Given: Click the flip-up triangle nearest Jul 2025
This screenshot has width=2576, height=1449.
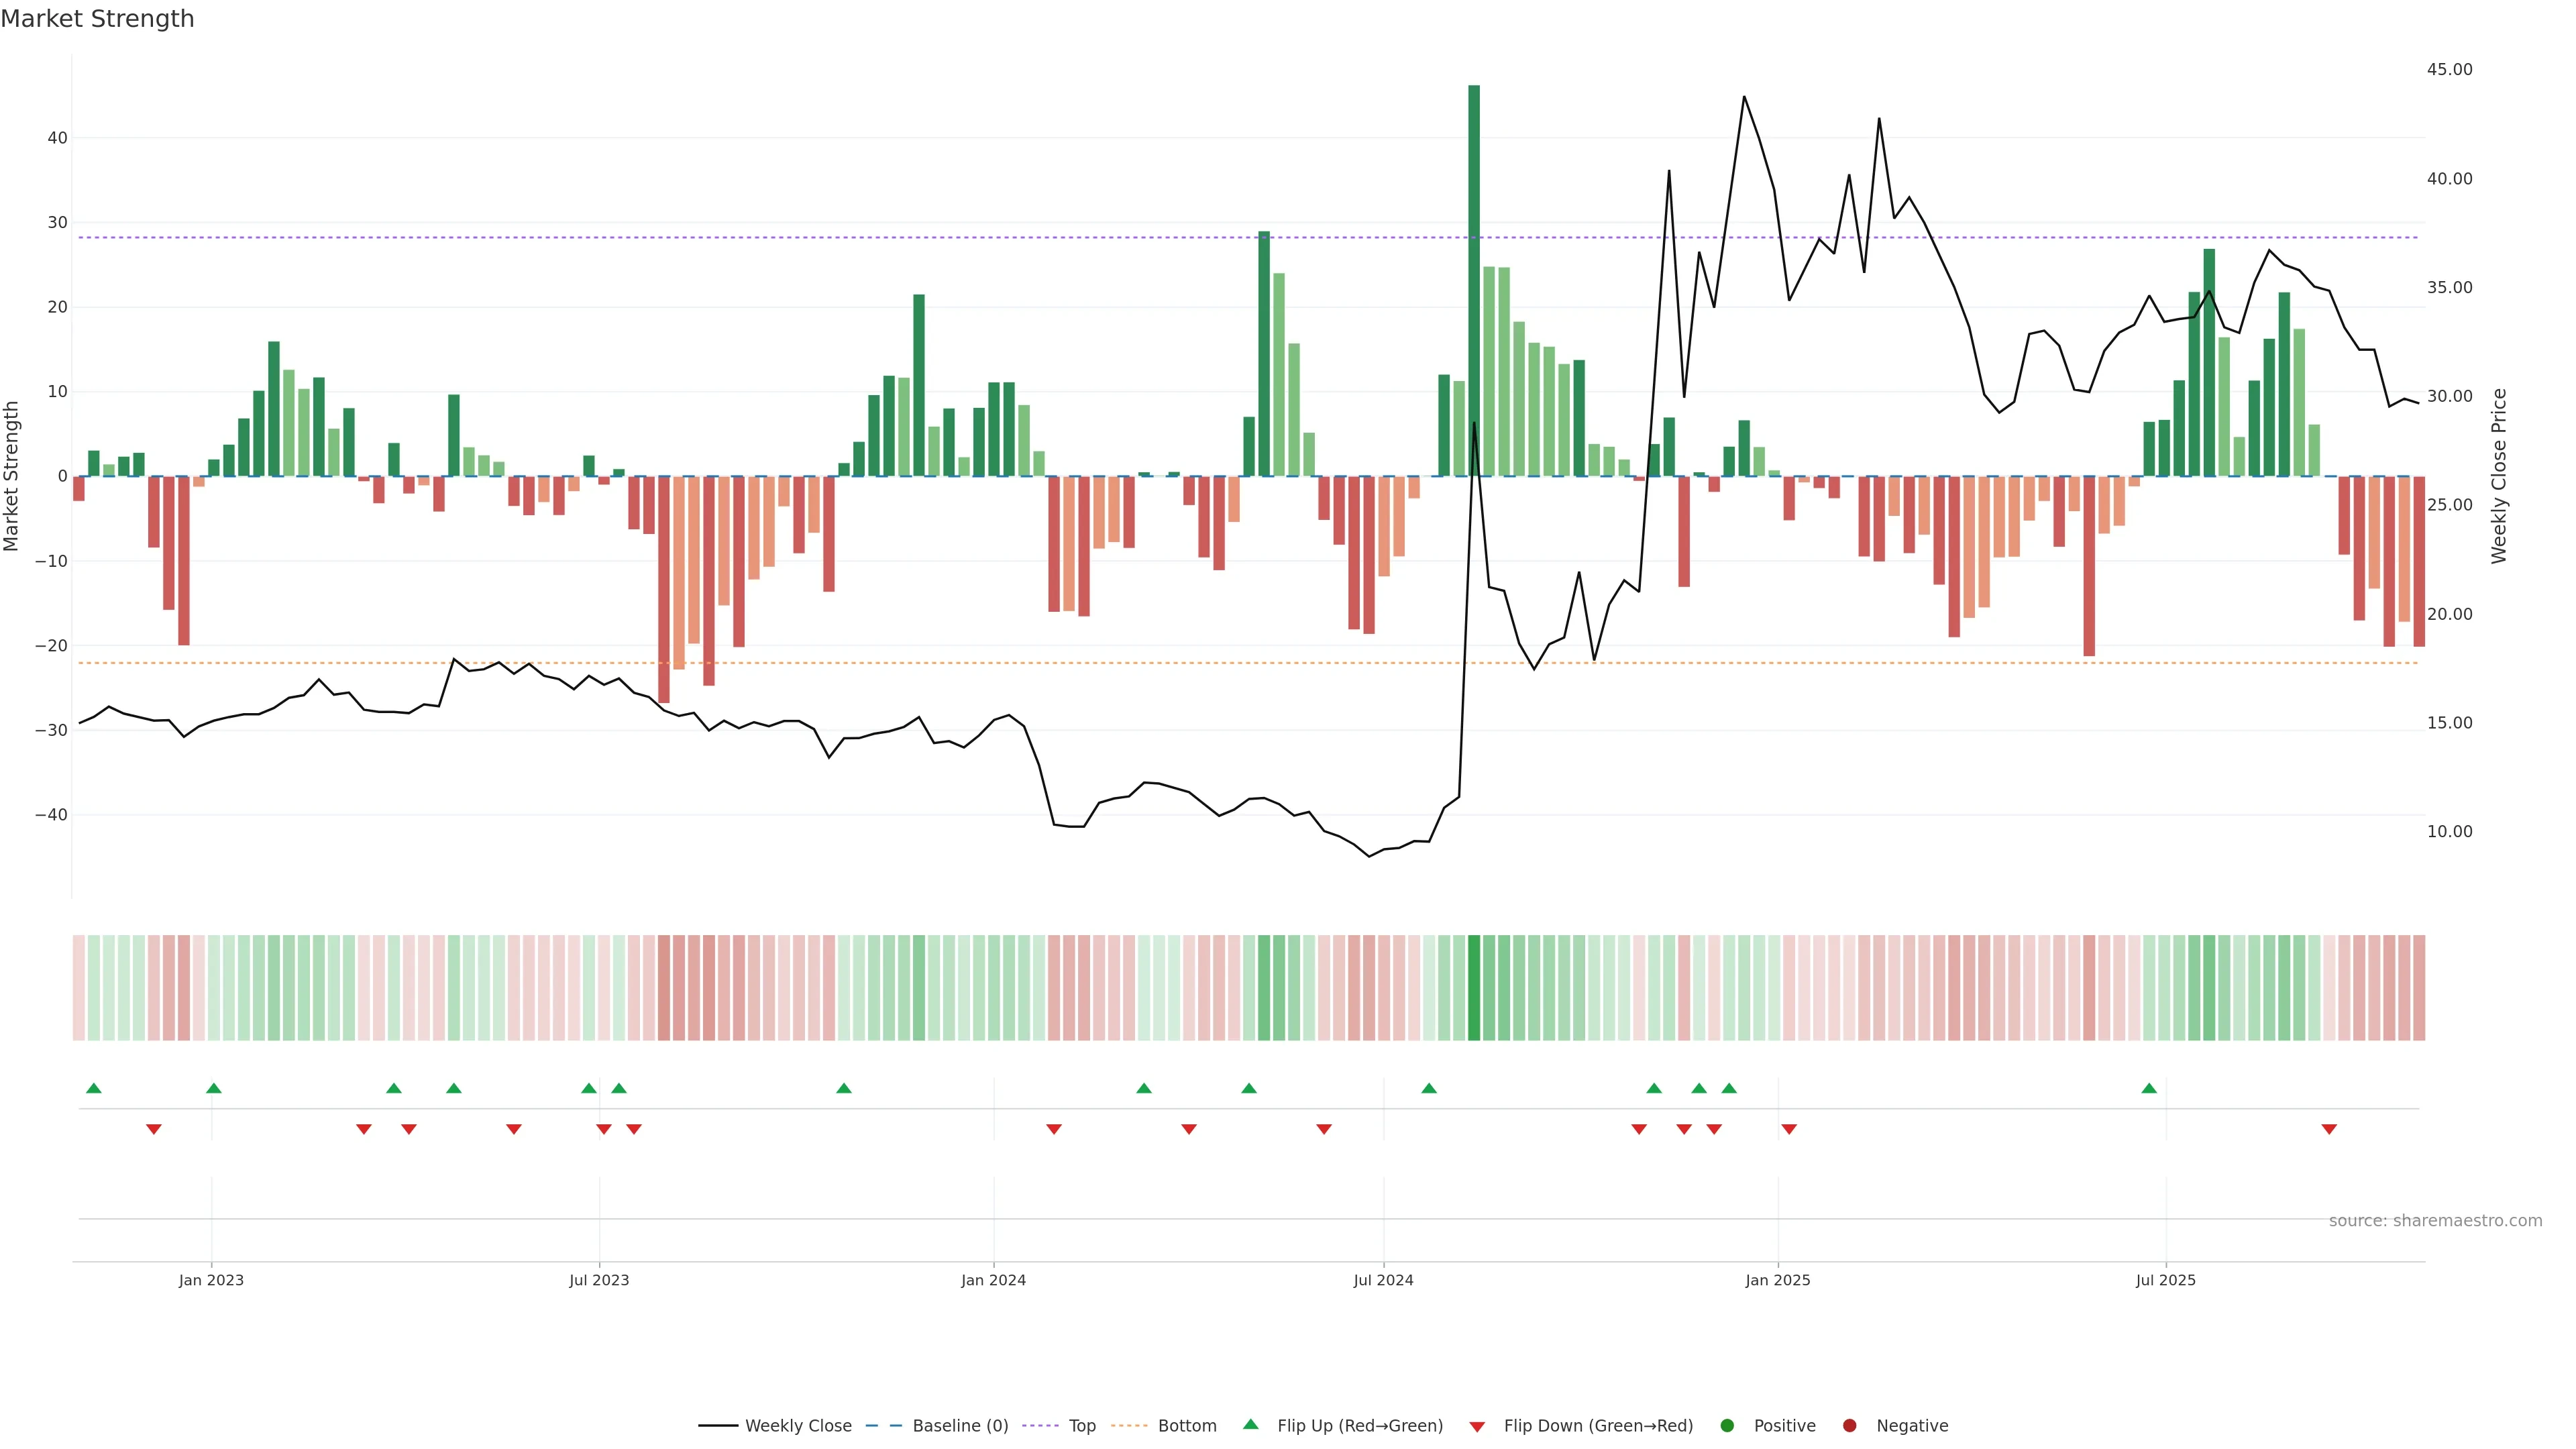Looking at the screenshot, I should tap(2149, 1088).
